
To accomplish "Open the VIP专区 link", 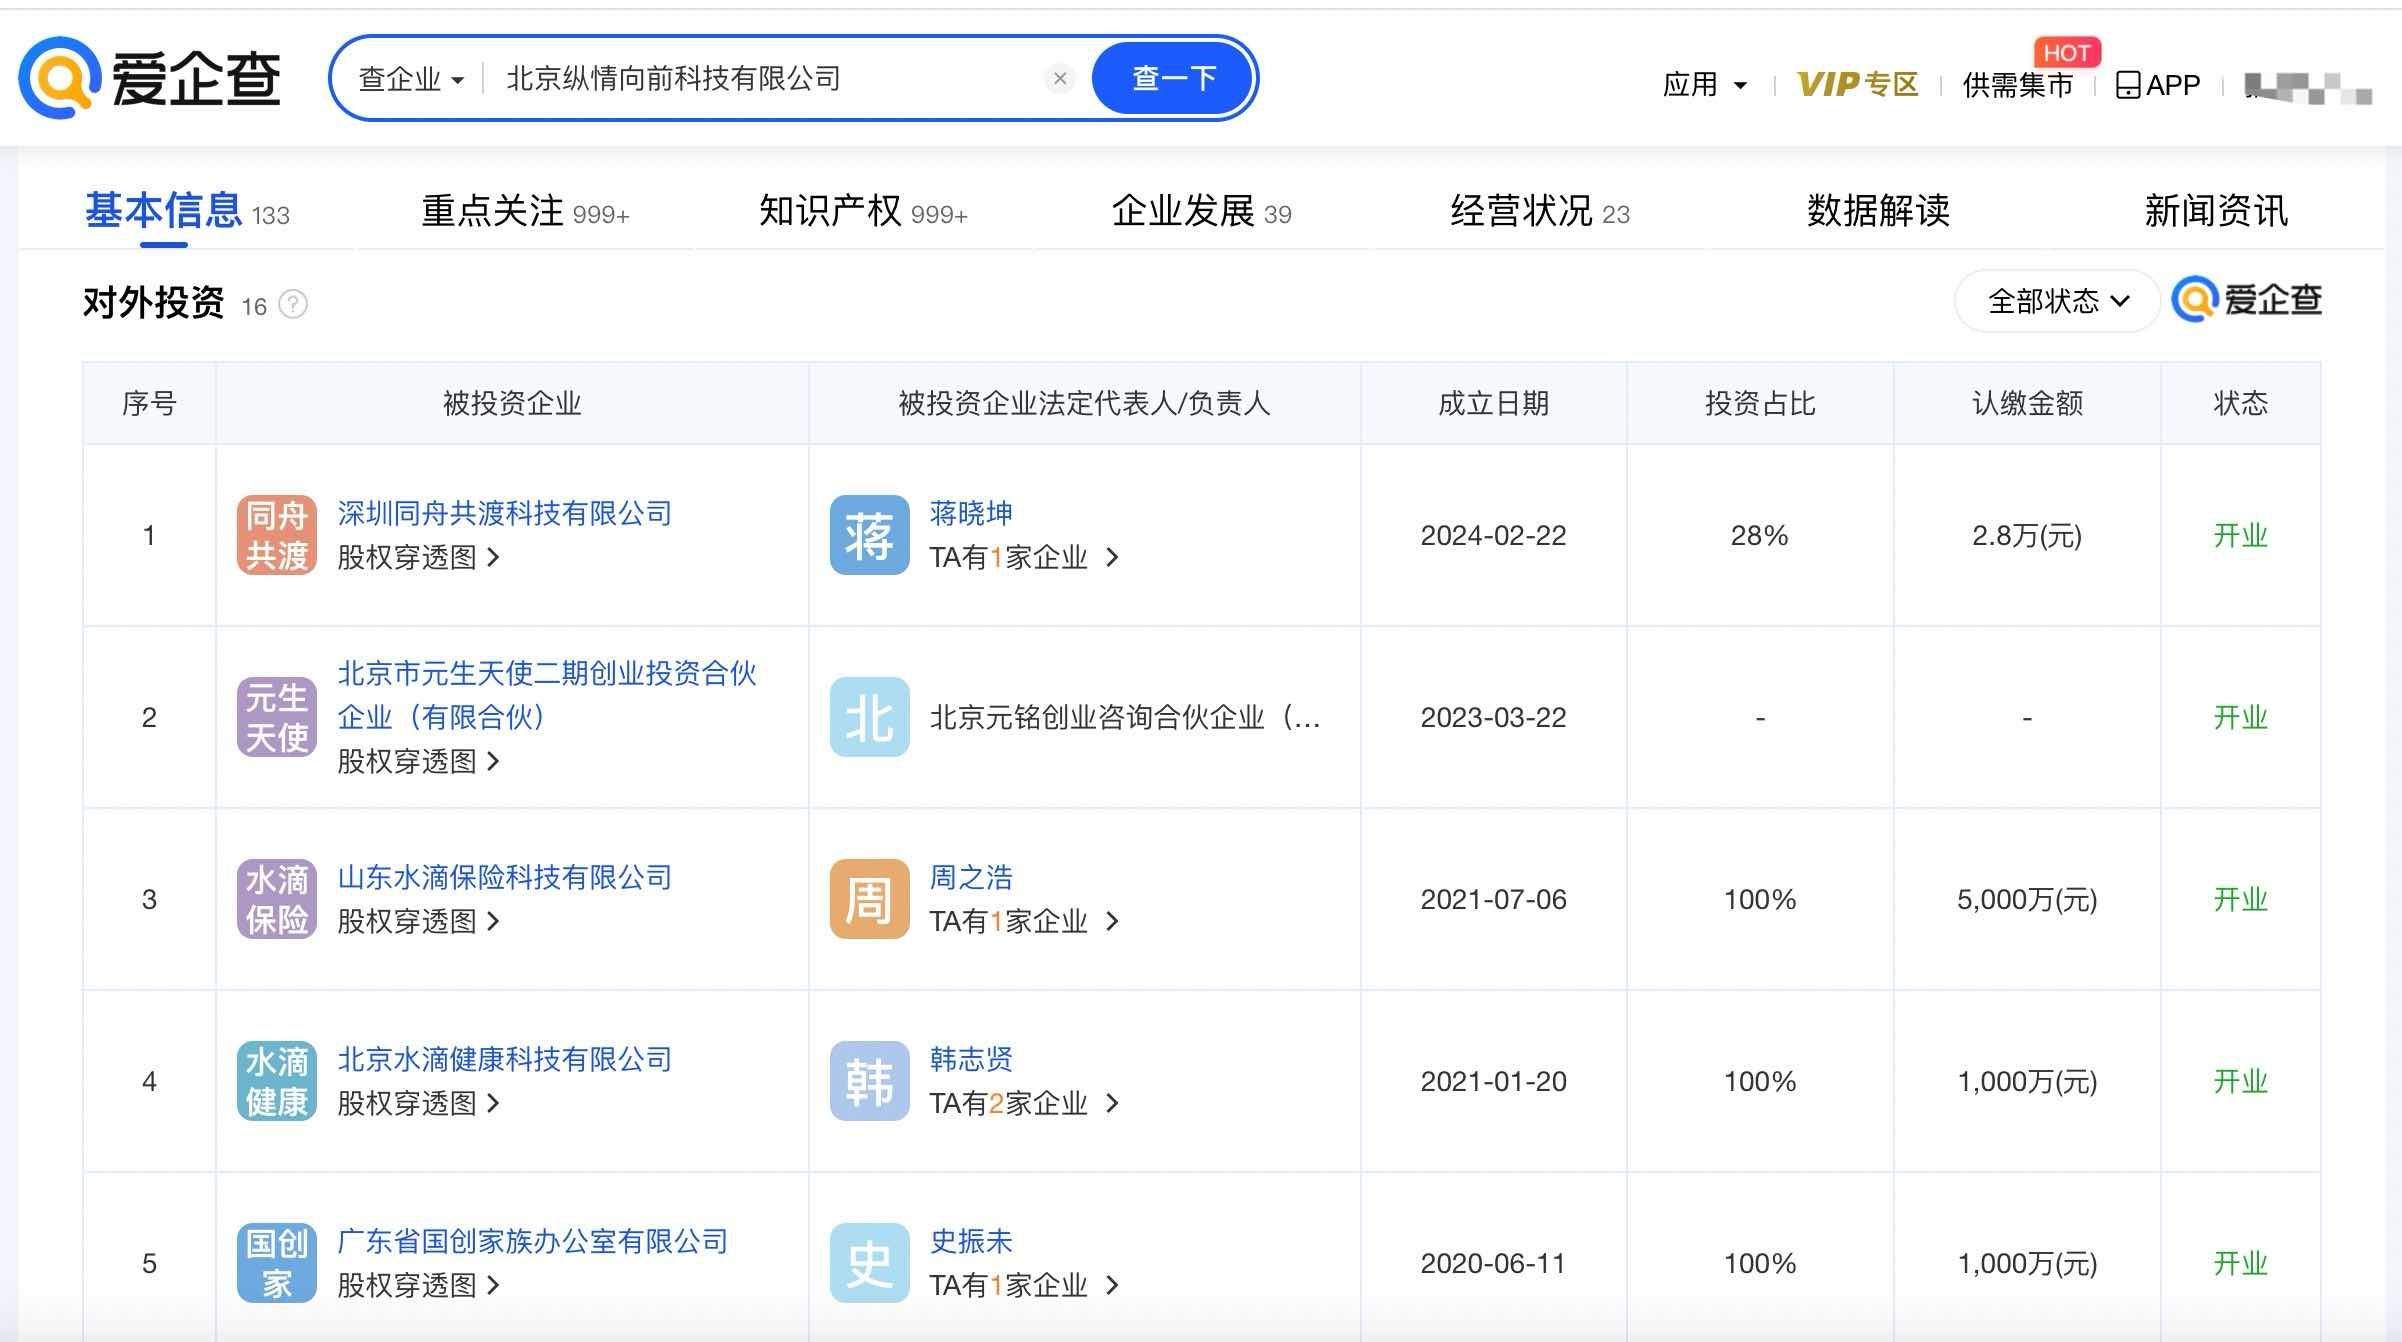I will click(x=1857, y=85).
